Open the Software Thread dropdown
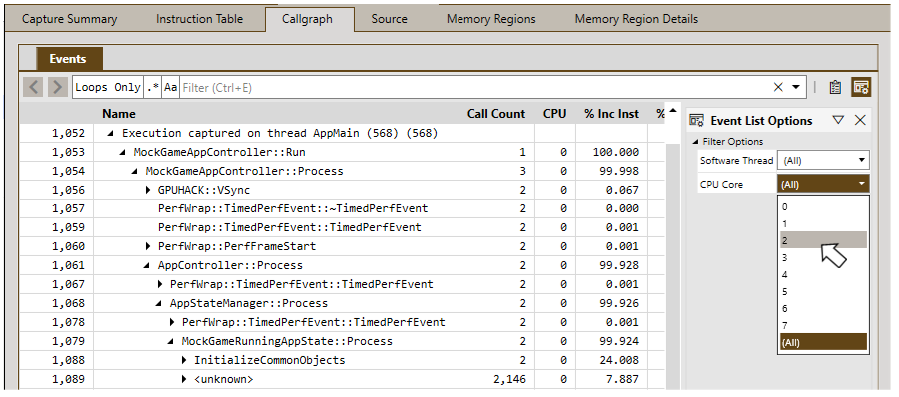899x397 pixels. coord(823,161)
